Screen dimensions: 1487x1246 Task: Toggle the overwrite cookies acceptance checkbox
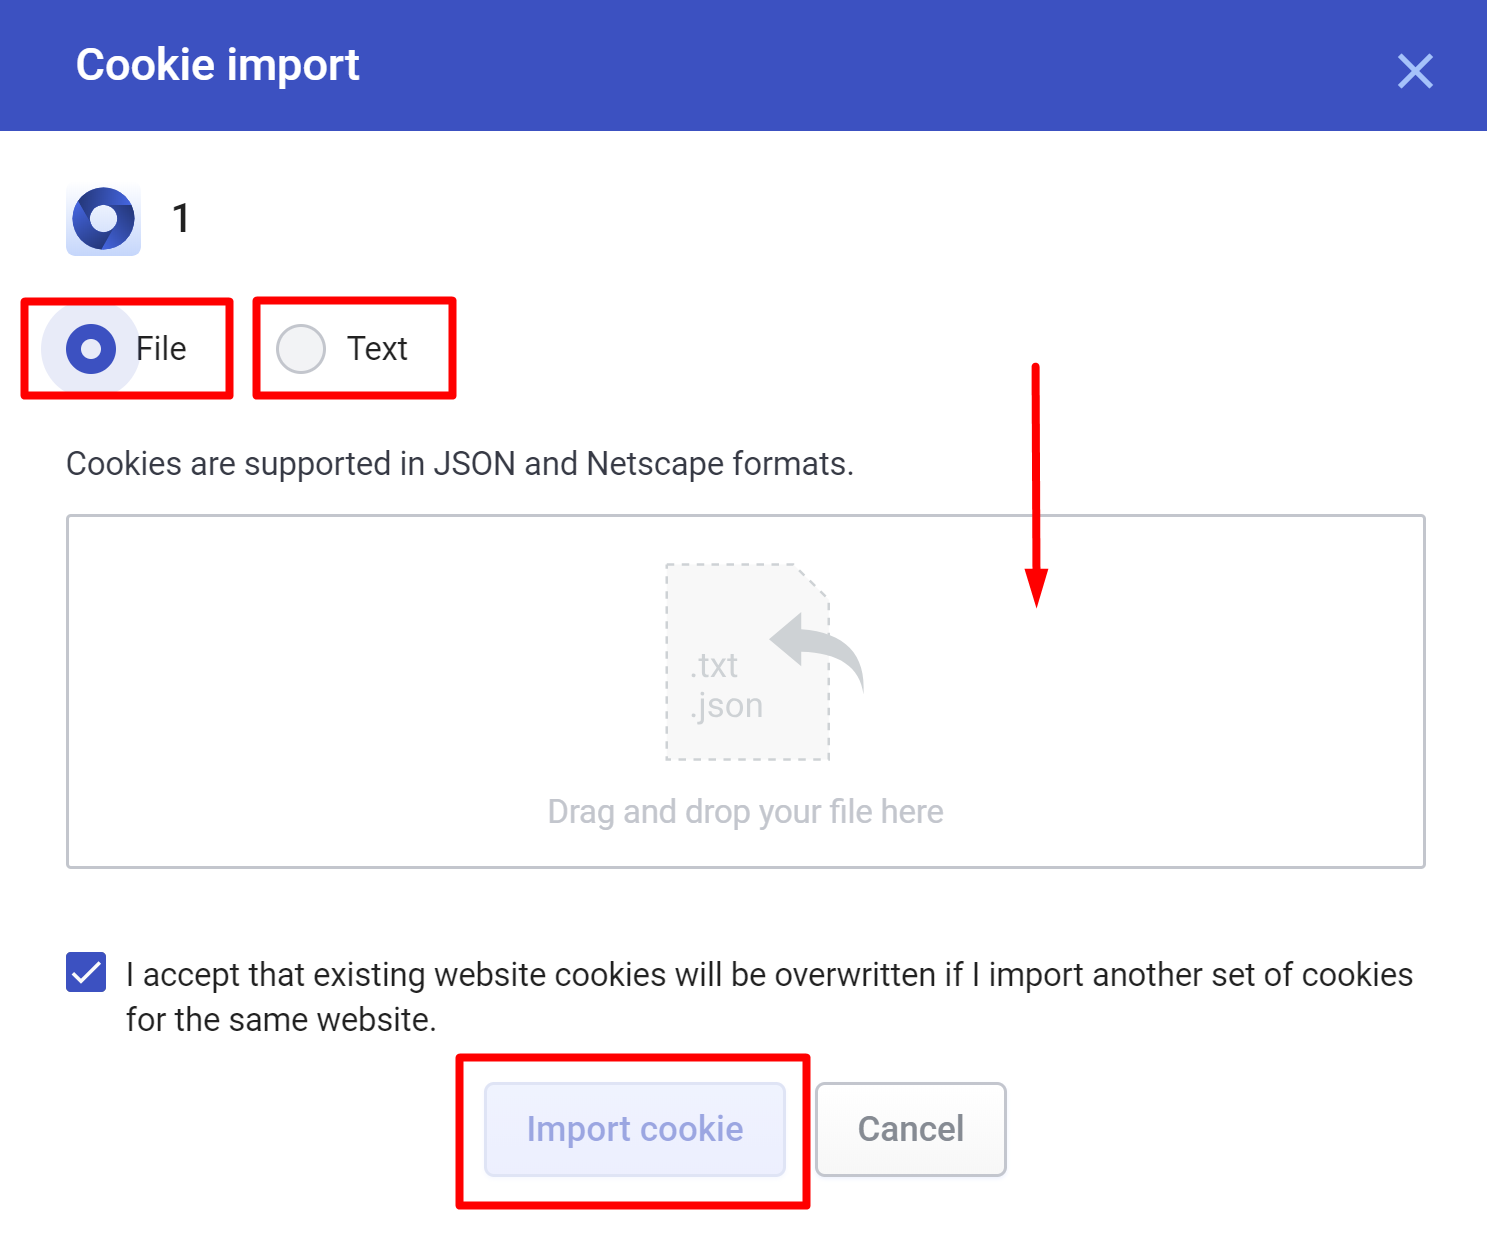pos(86,972)
